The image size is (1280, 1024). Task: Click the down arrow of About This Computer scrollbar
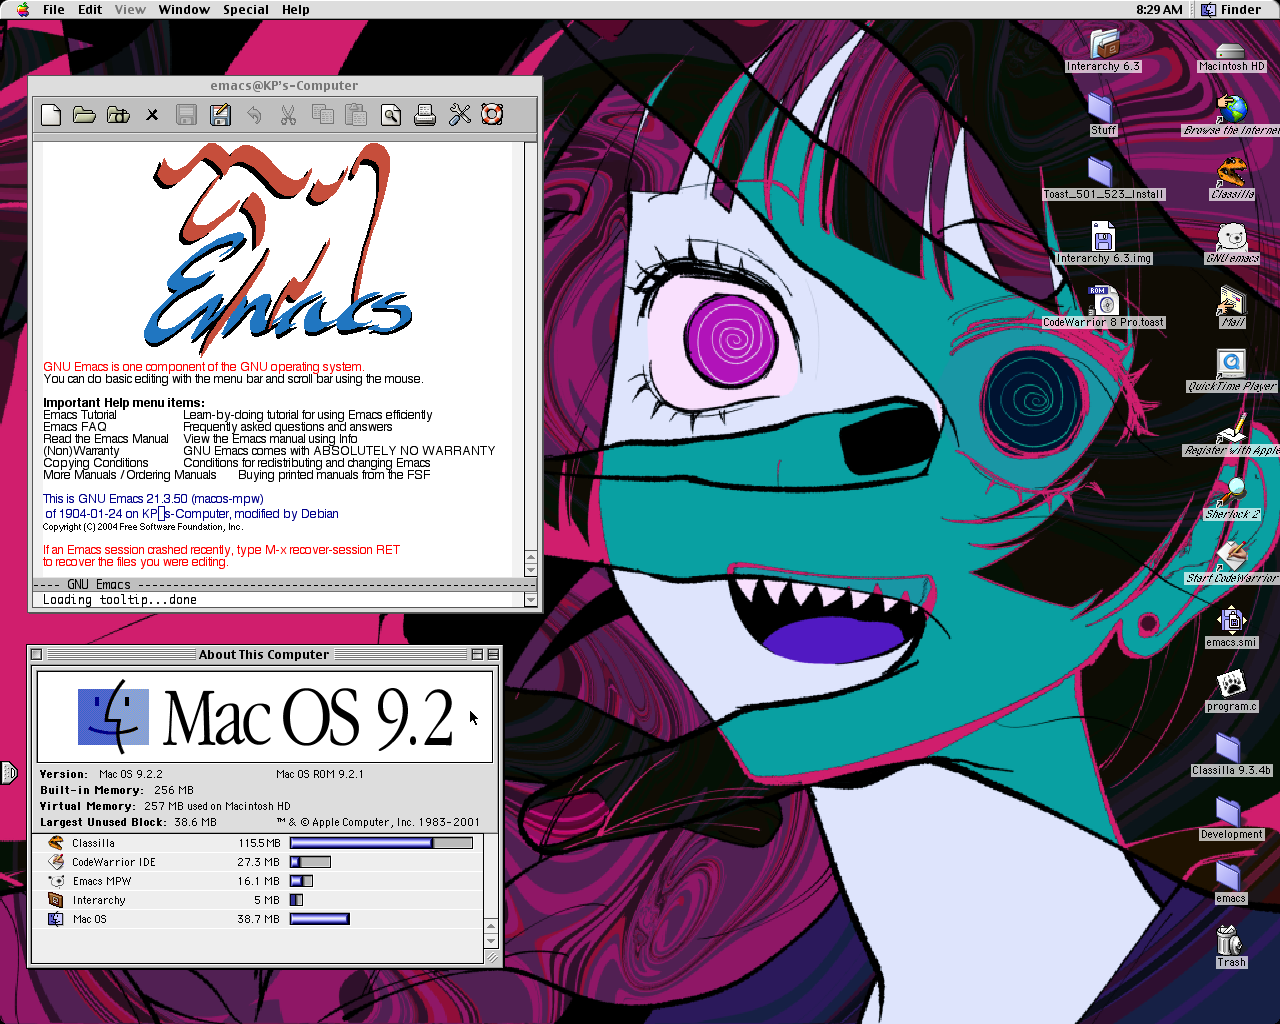pyautogui.click(x=491, y=941)
